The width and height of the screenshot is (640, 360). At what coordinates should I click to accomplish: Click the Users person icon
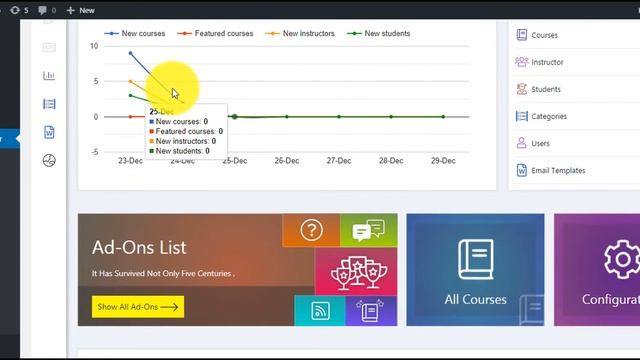tap(522, 143)
